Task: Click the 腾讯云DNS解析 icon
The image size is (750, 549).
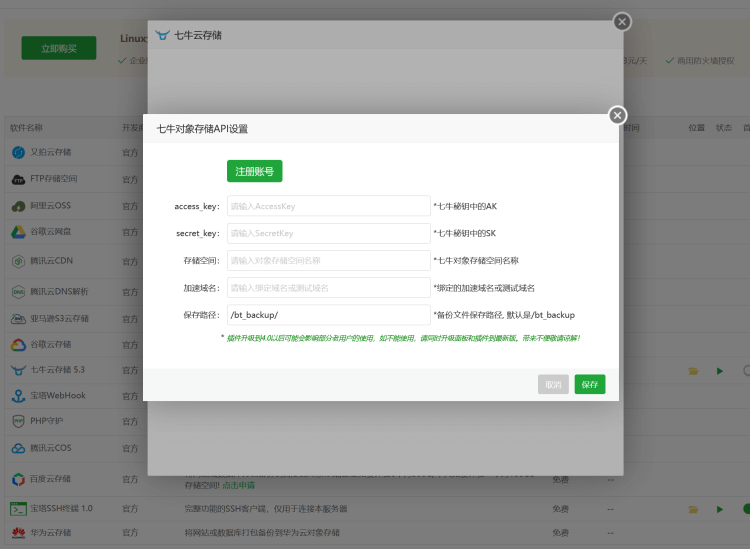Action: 18,292
